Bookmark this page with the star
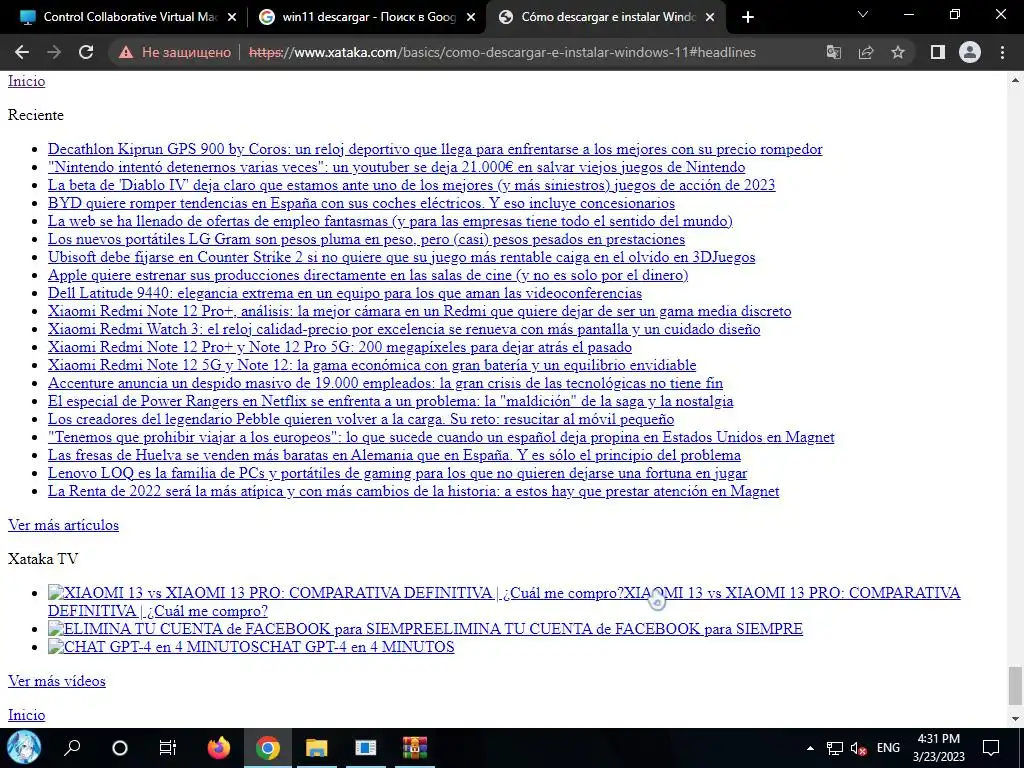 [898, 52]
